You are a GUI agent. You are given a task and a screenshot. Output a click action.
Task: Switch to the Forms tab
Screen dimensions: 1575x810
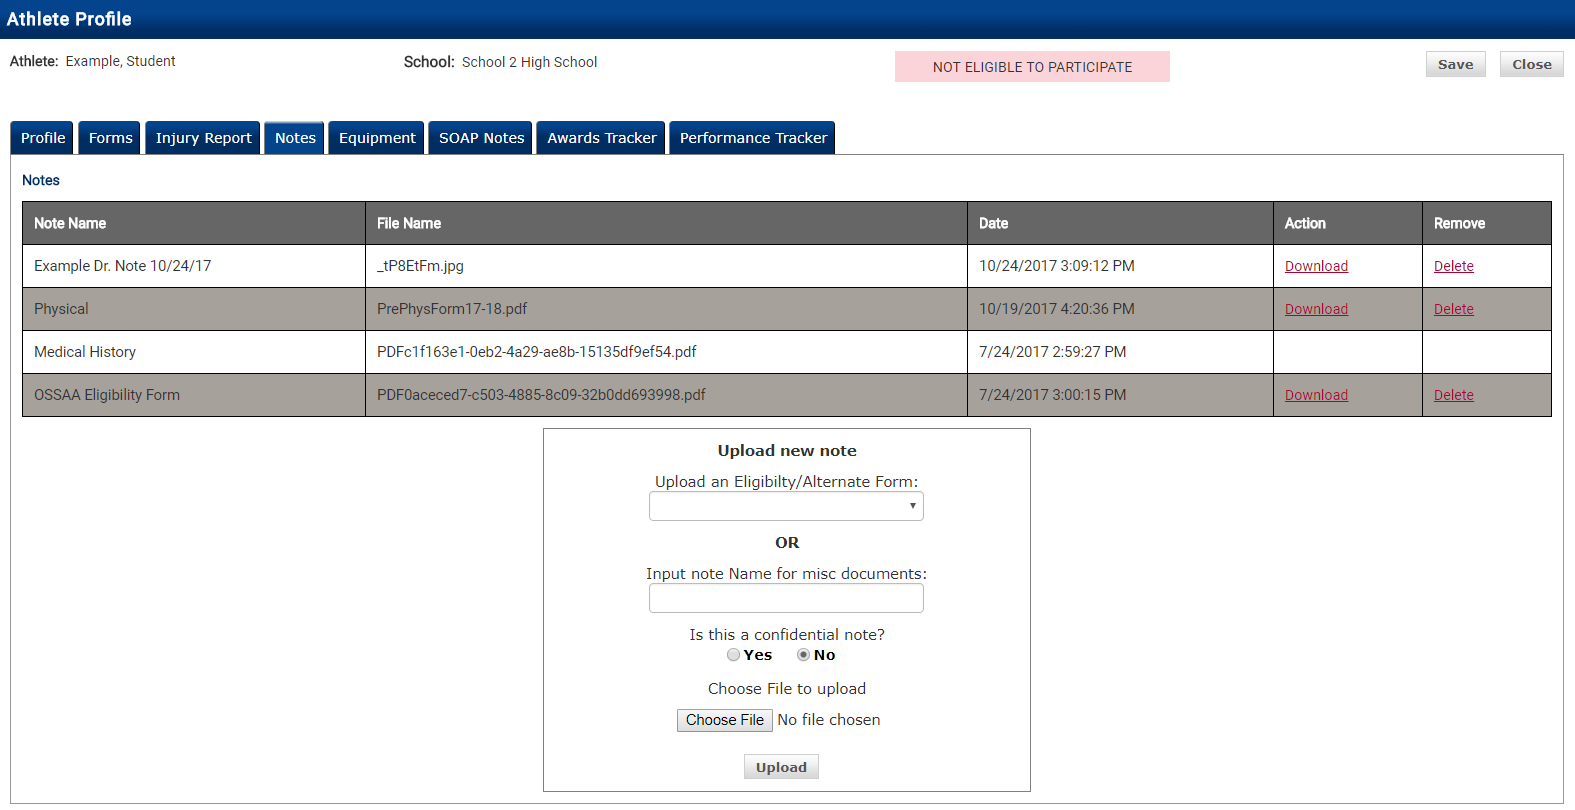(110, 138)
